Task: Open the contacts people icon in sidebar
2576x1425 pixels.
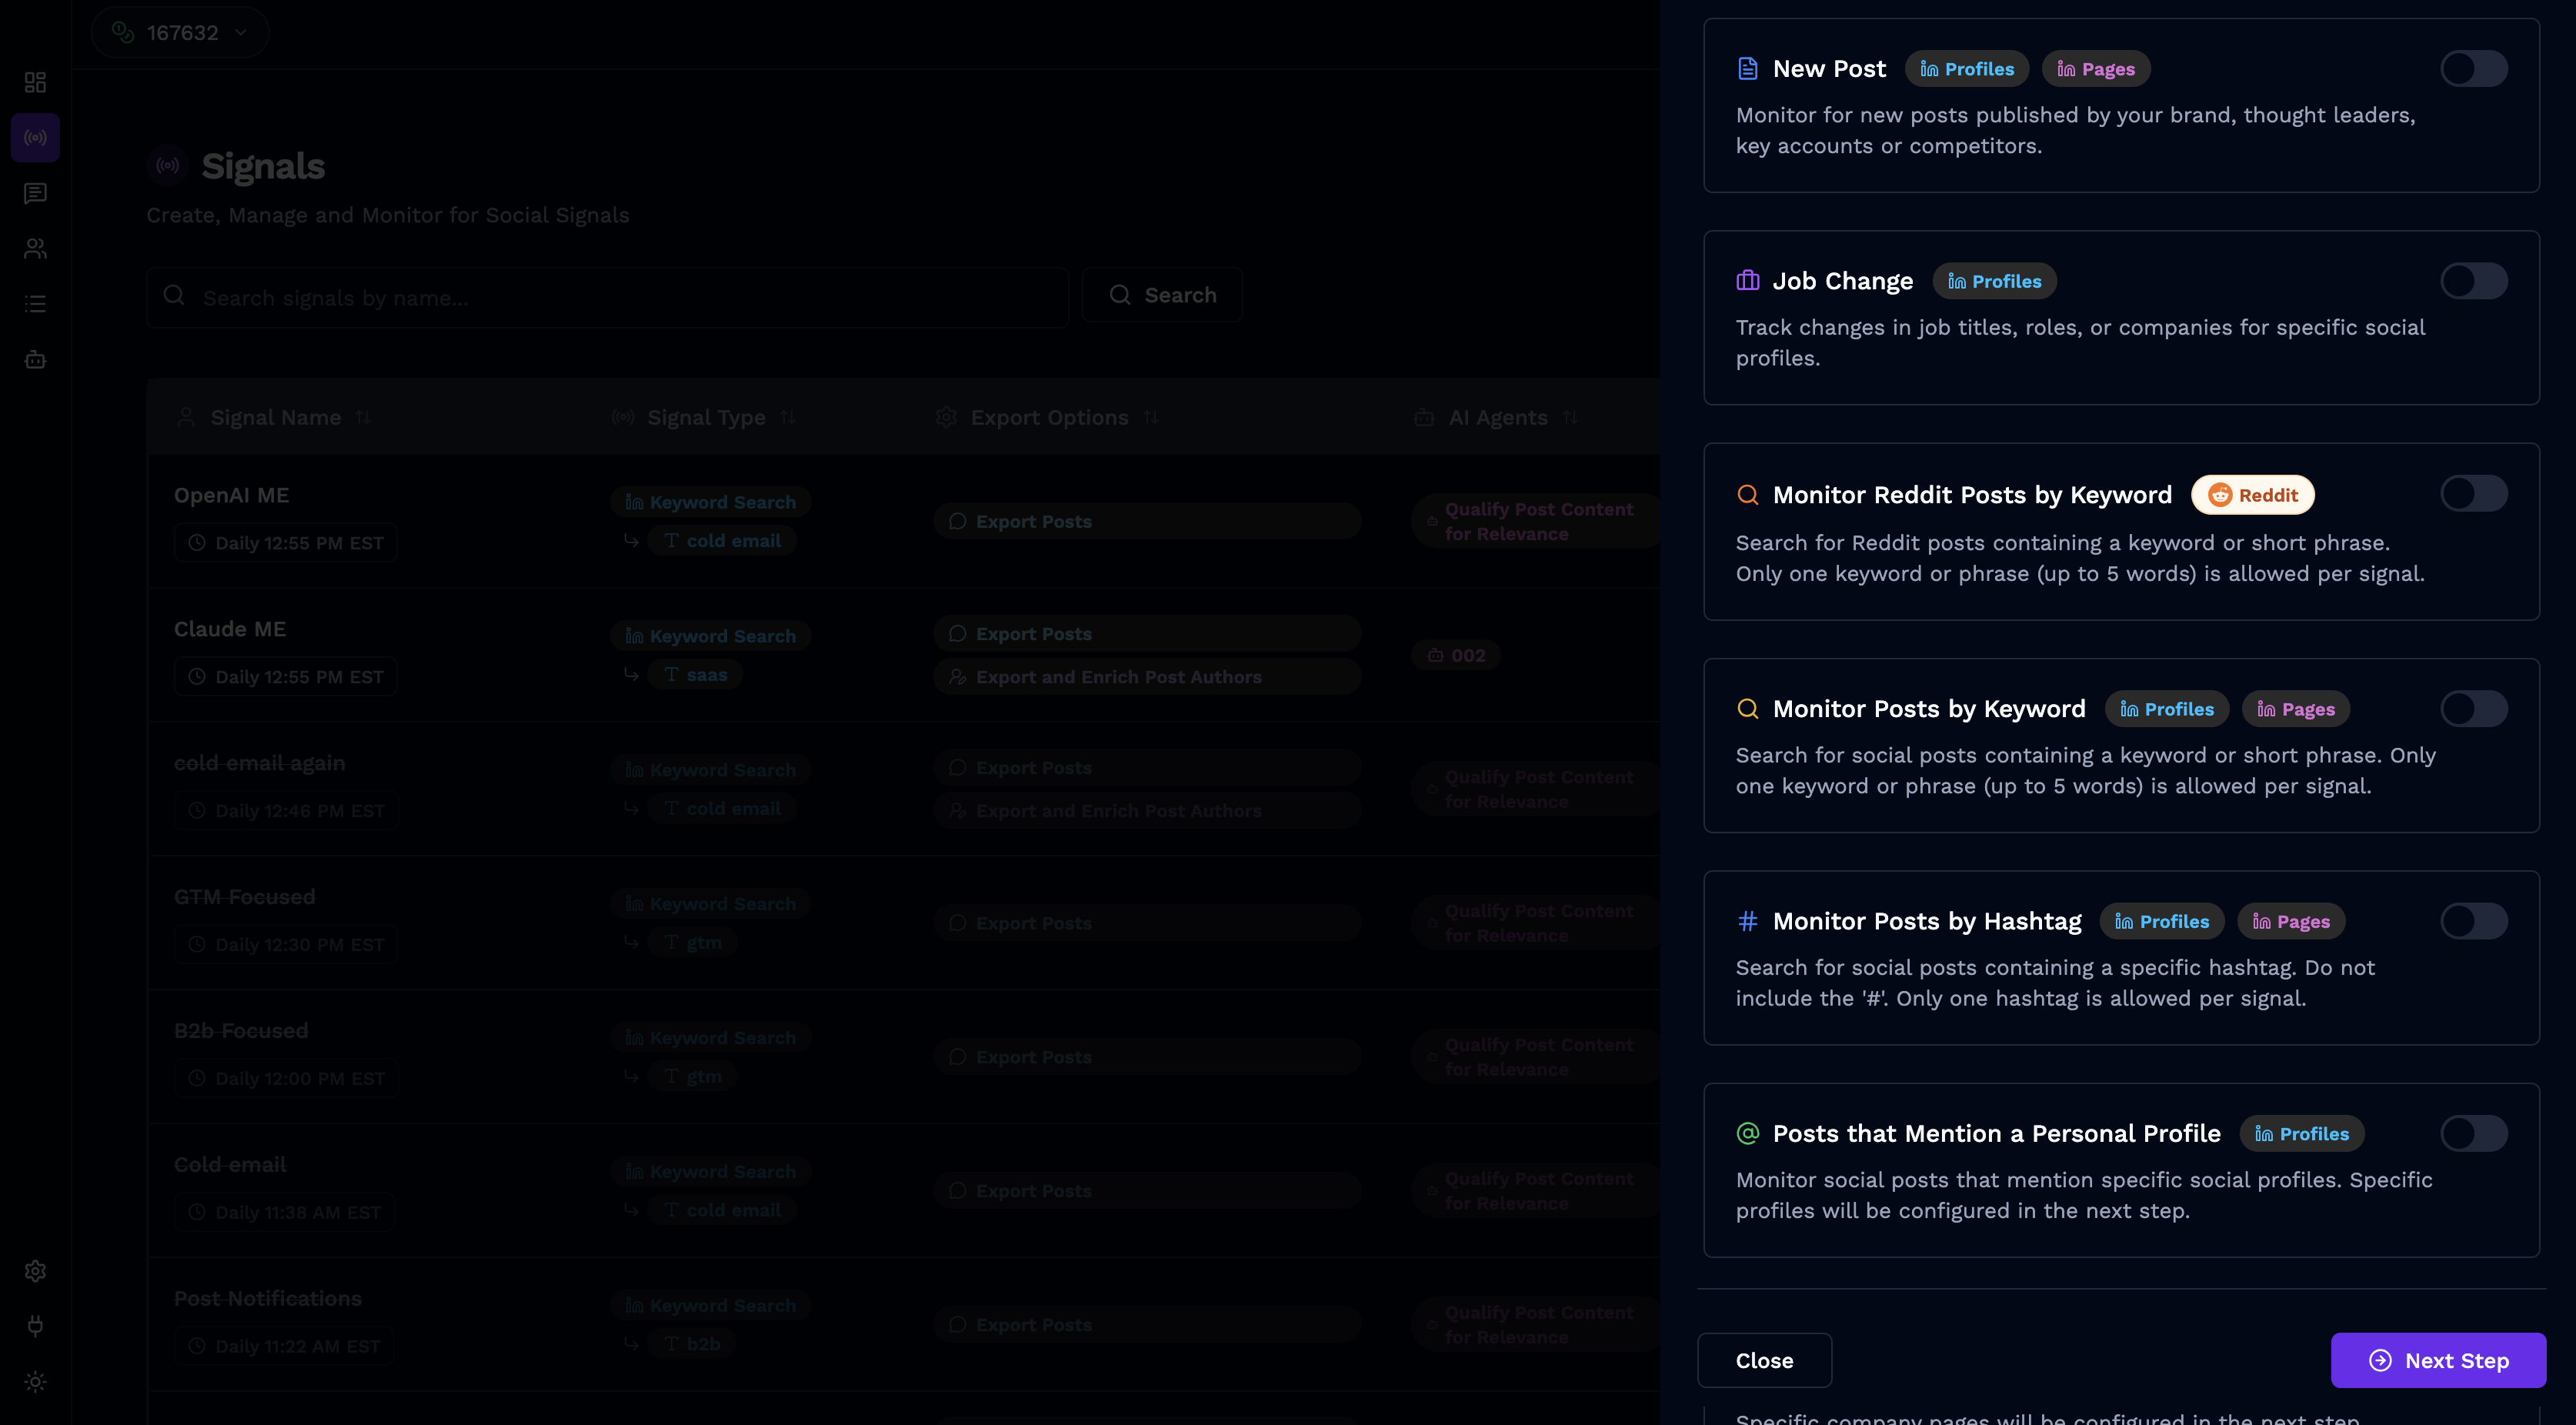Action: pyautogui.click(x=35, y=248)
